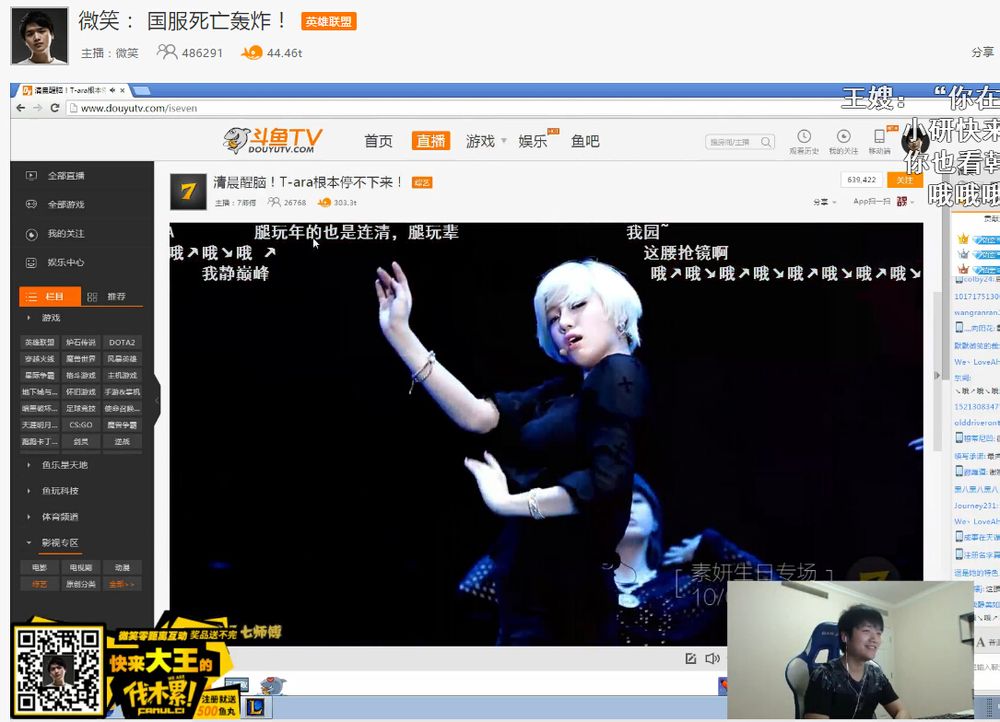Click the browser forward arrow
Image resolution: width=1000 pixels, height=722 pixels.
[x=38, y=108]
